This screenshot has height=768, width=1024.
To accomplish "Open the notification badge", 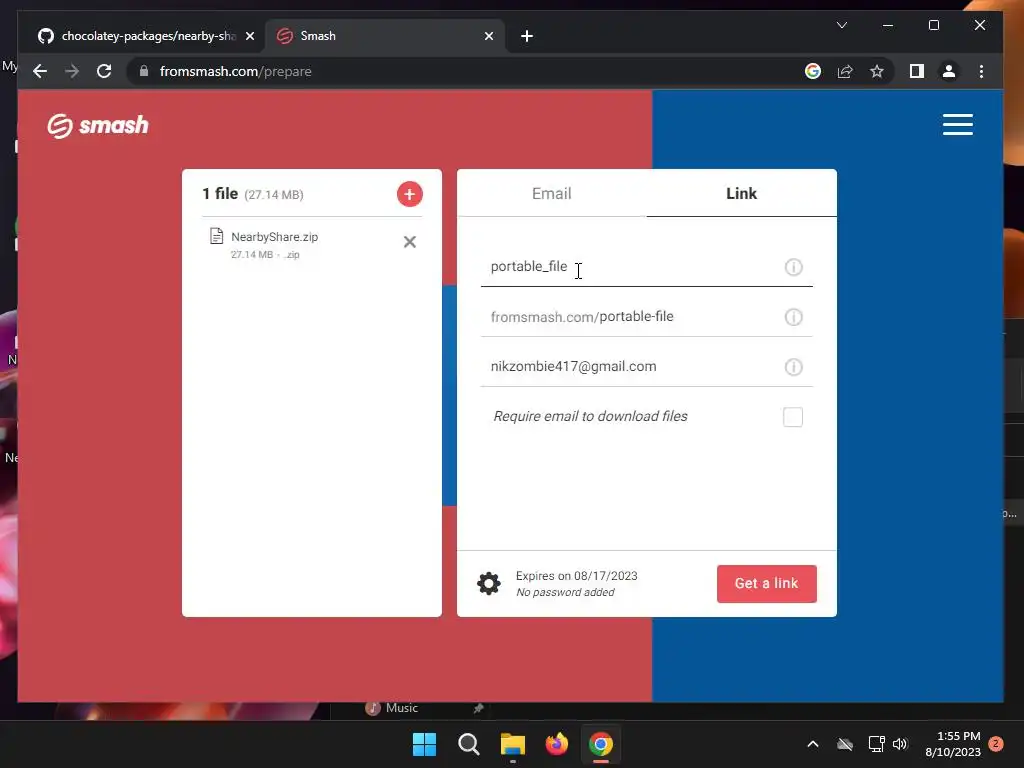I will click(995, 743).
